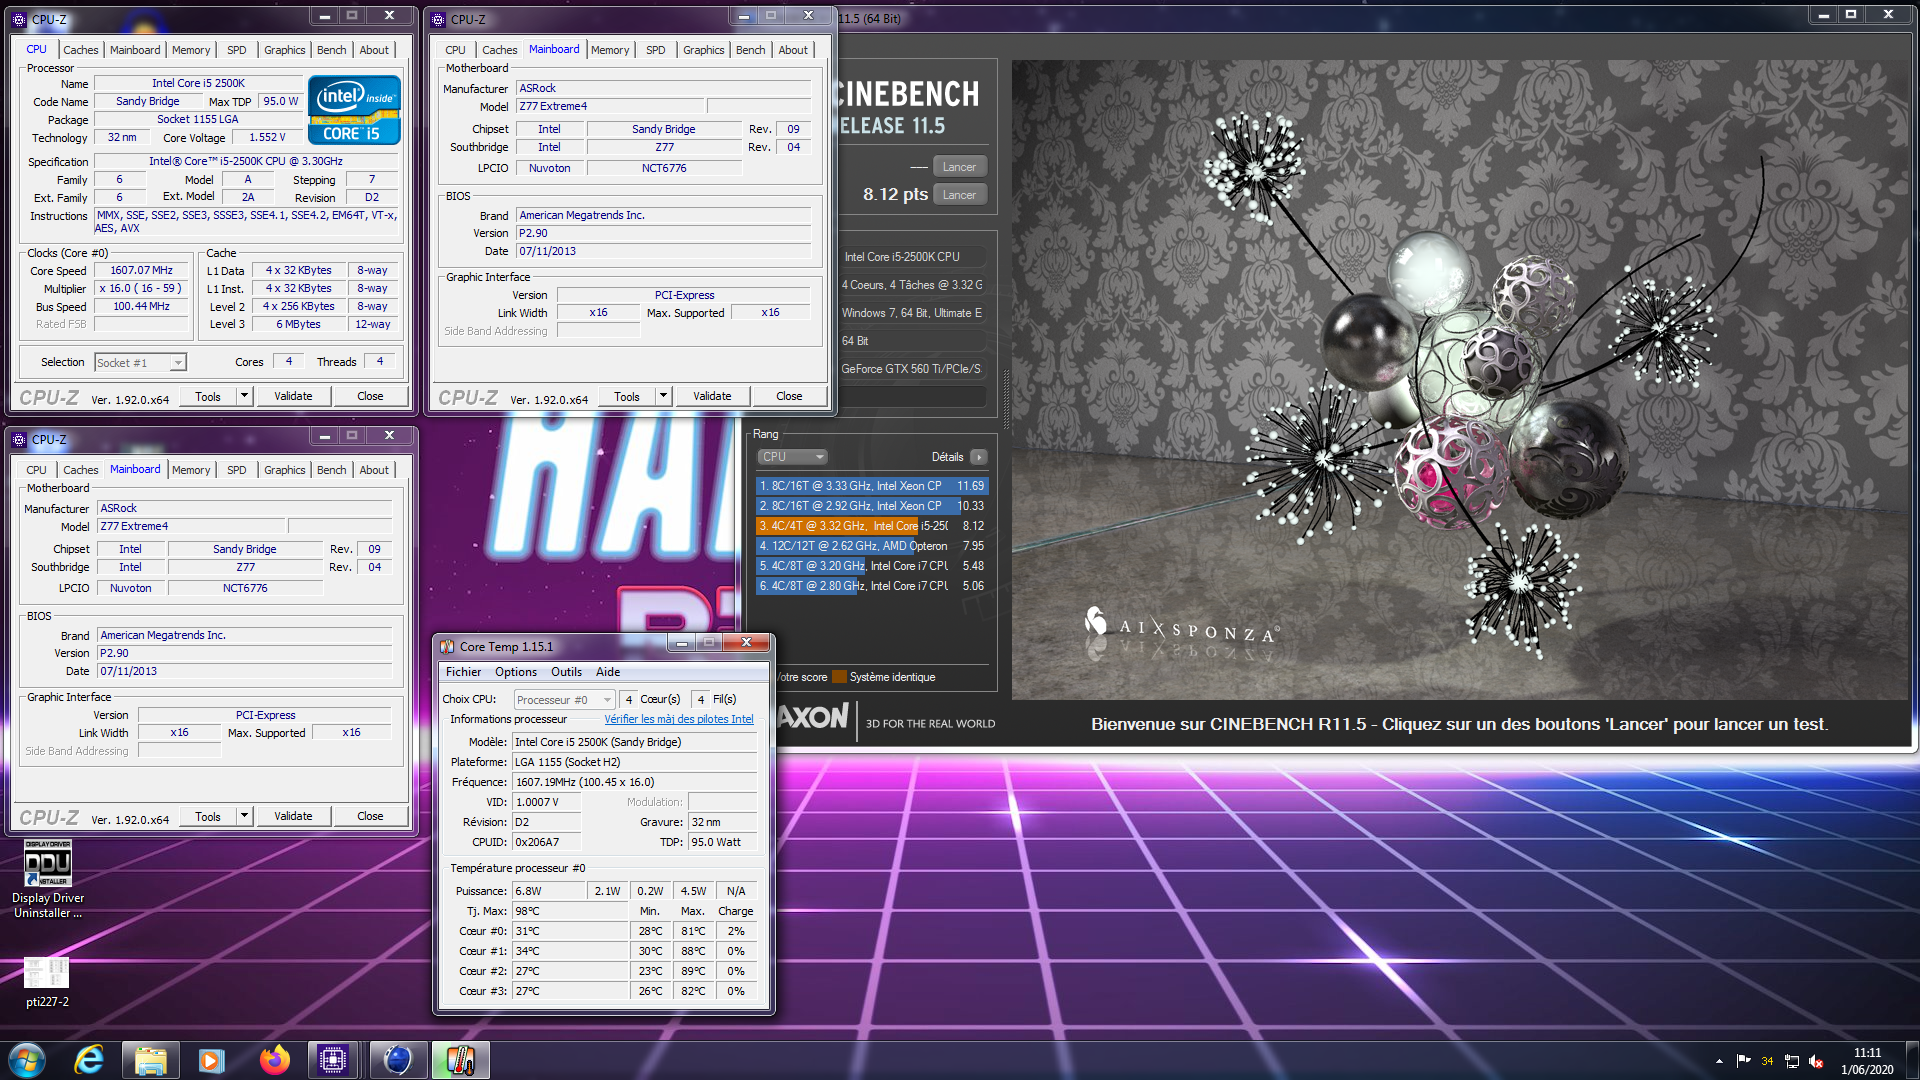
Task: Select rank 2 Xeon 2.92 GHz entry
Action: [872, 506]
